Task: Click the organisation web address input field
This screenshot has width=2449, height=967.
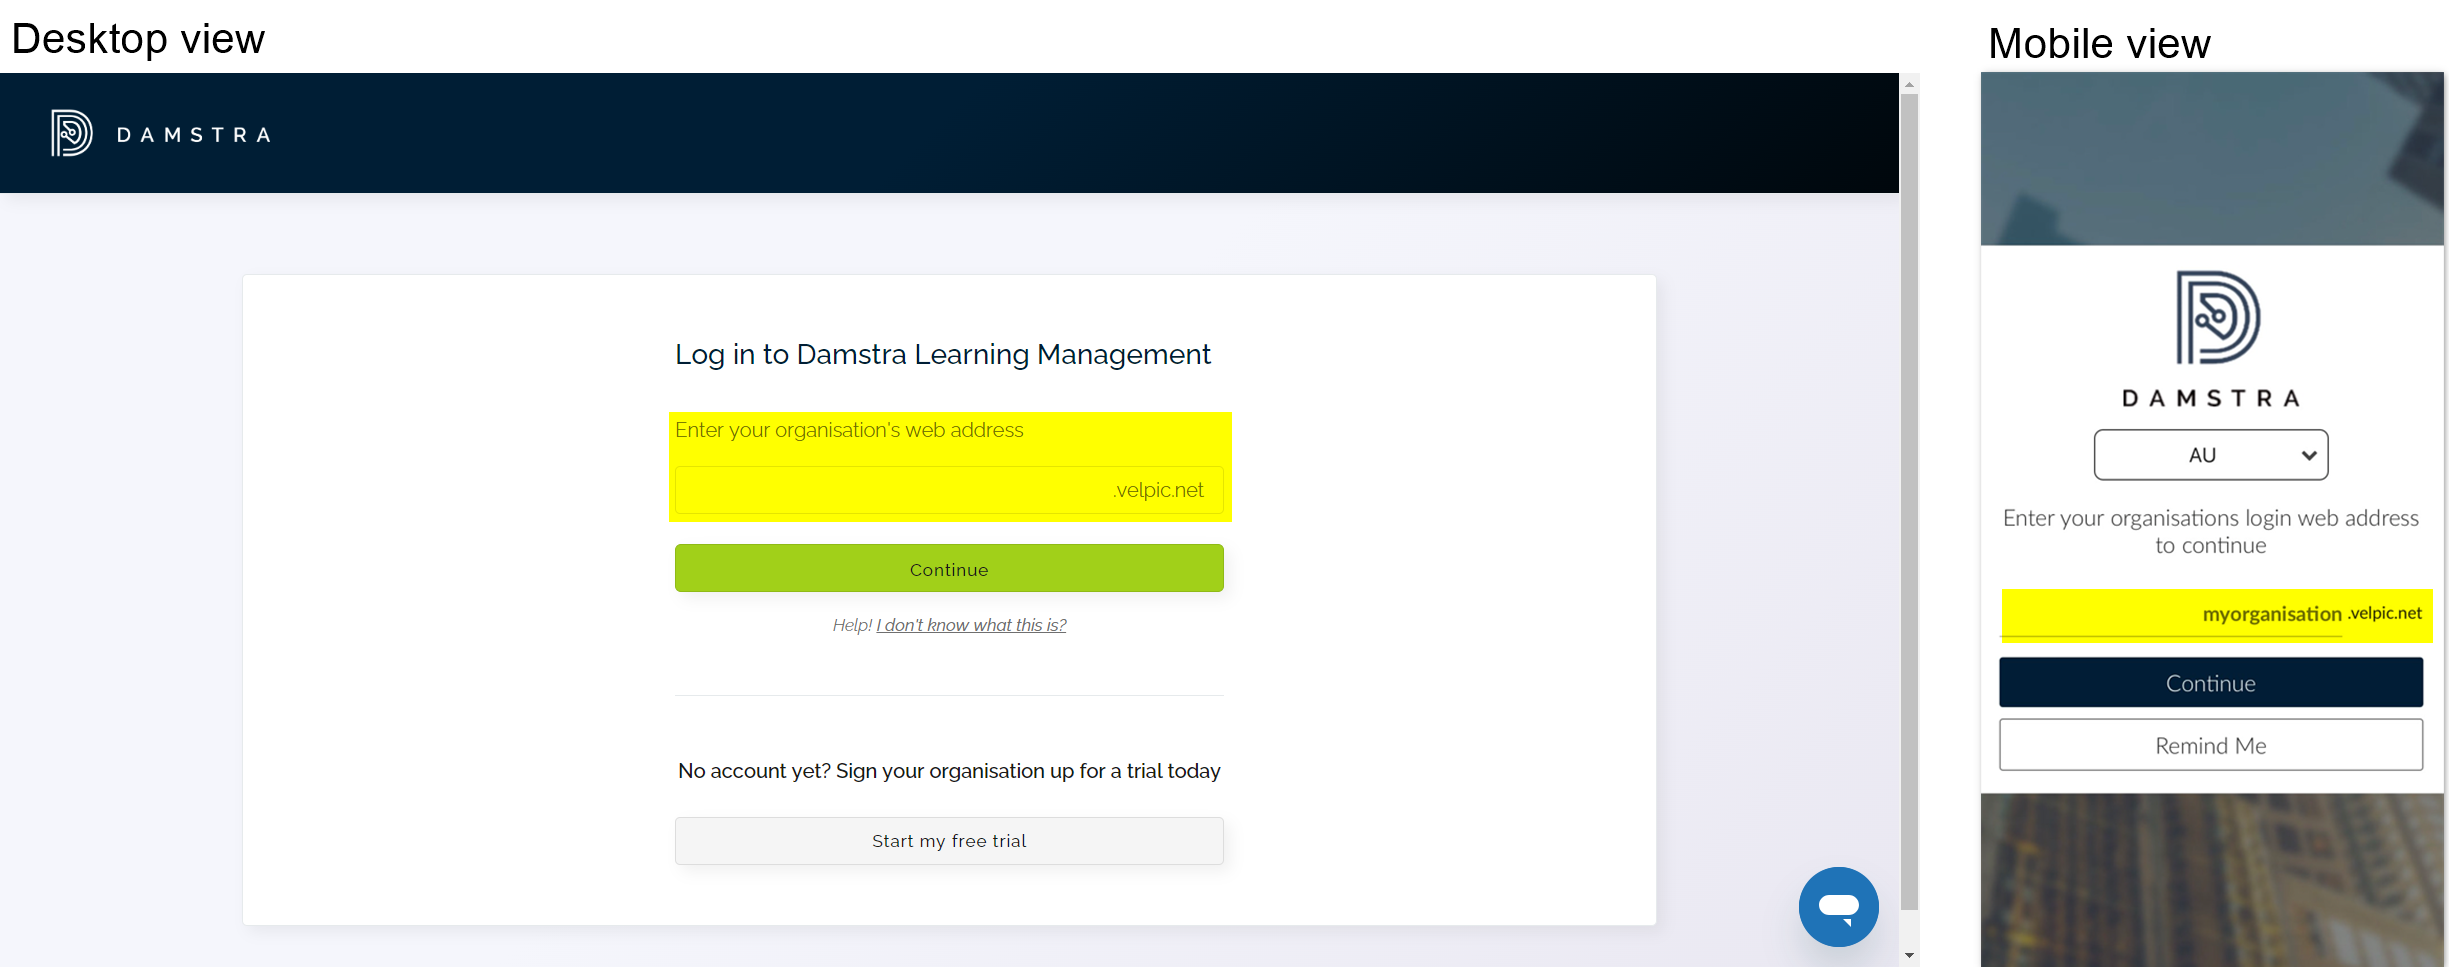Action: [x=948, y=490]
